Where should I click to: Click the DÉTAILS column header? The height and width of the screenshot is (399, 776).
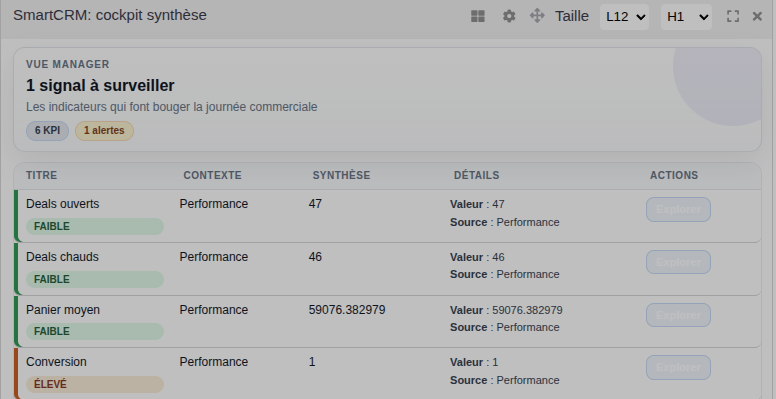477,175
